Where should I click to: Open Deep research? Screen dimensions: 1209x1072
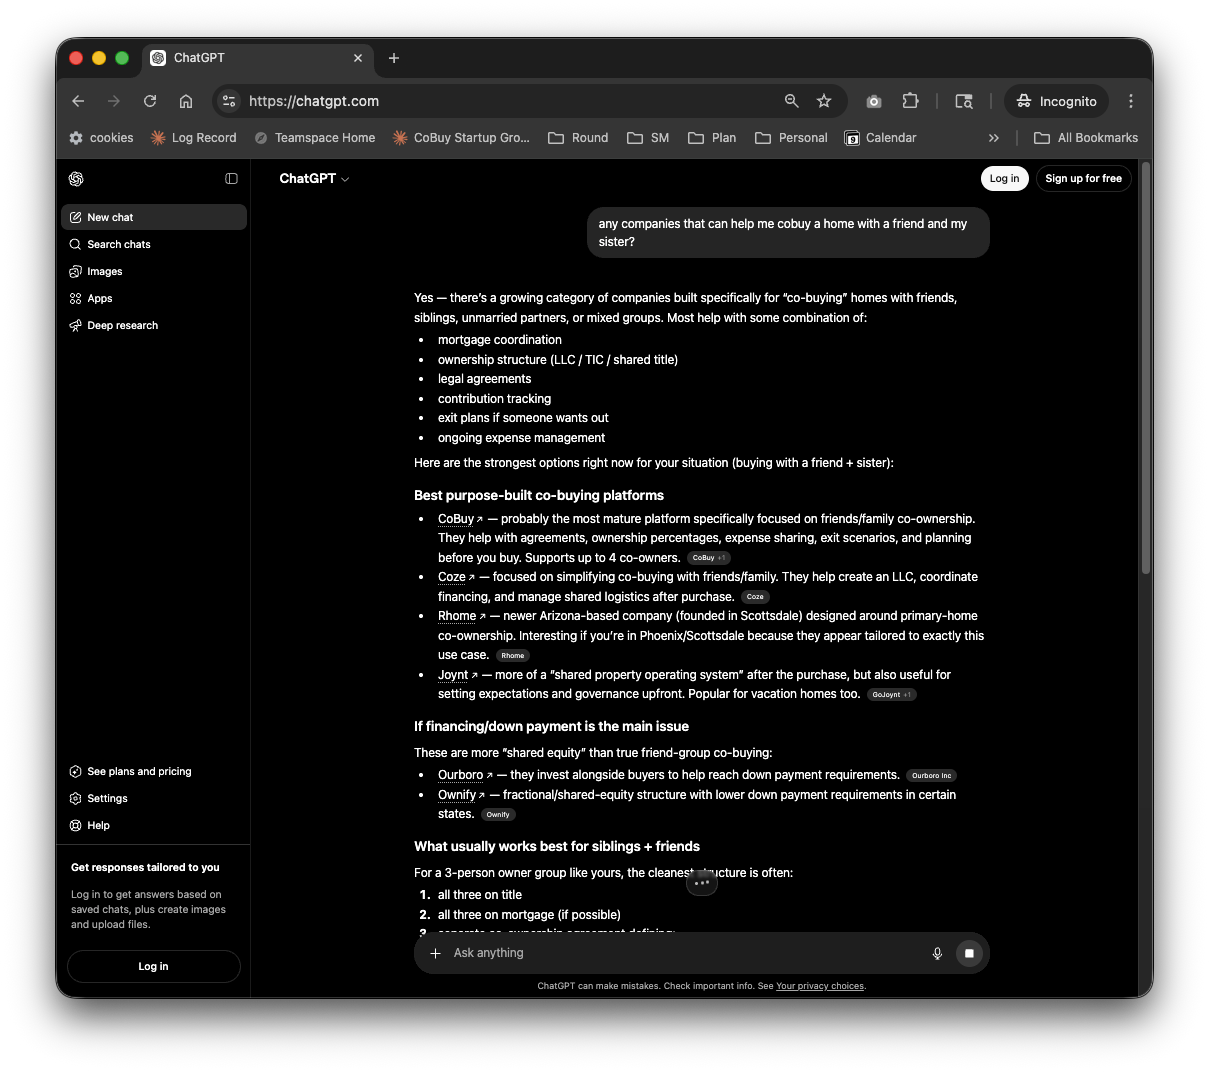[x=154, y=325]
